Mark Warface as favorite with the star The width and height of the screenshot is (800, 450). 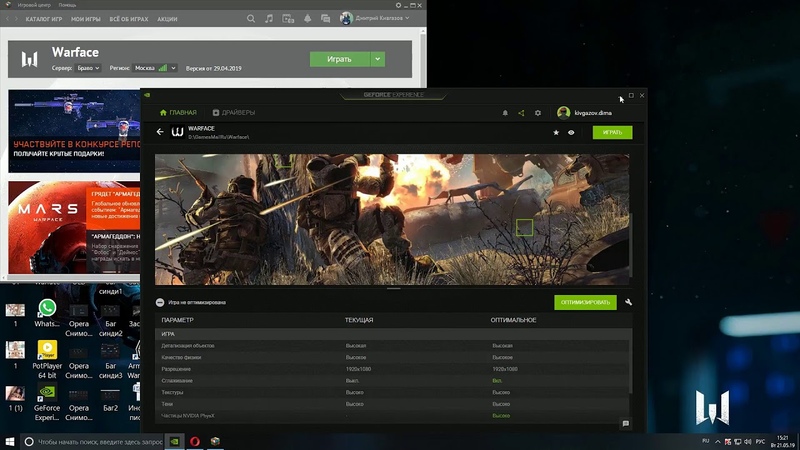tap(556, 133)
